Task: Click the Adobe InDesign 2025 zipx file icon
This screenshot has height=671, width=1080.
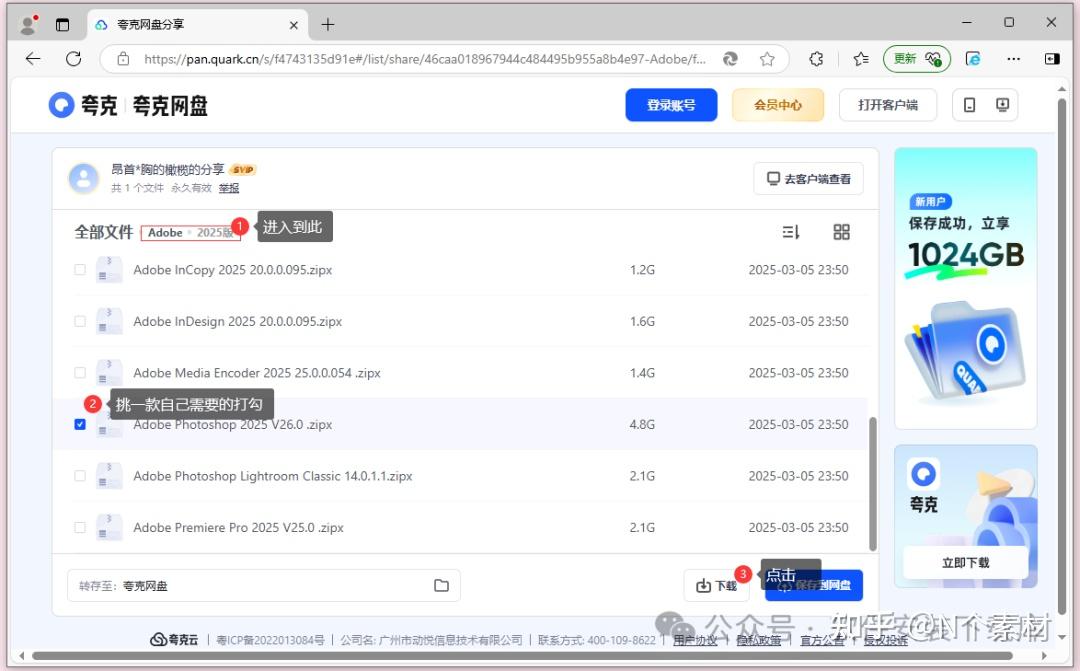Action: pyautogui.click(x=109, y=321)
